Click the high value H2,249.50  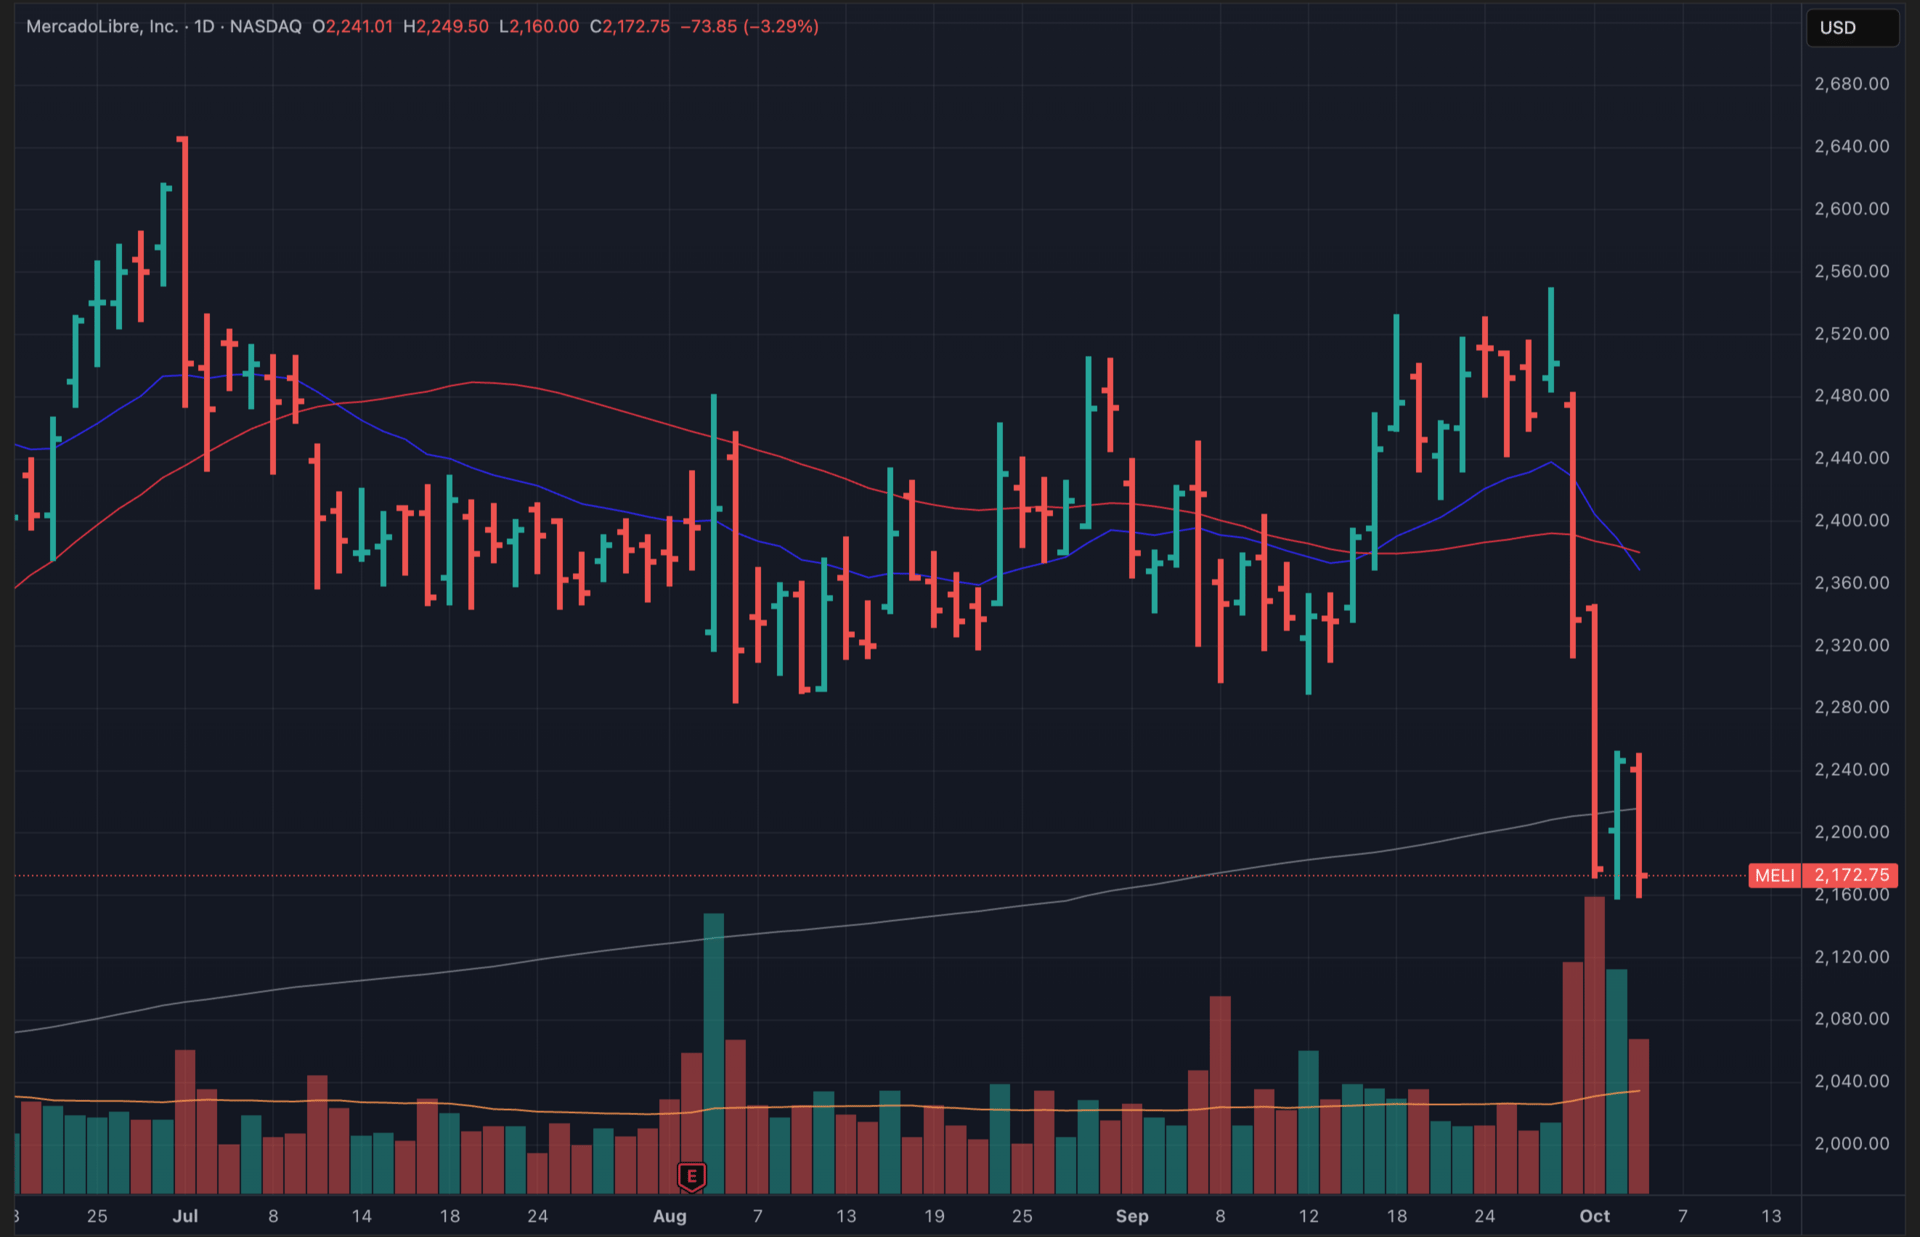coord(445,26)
